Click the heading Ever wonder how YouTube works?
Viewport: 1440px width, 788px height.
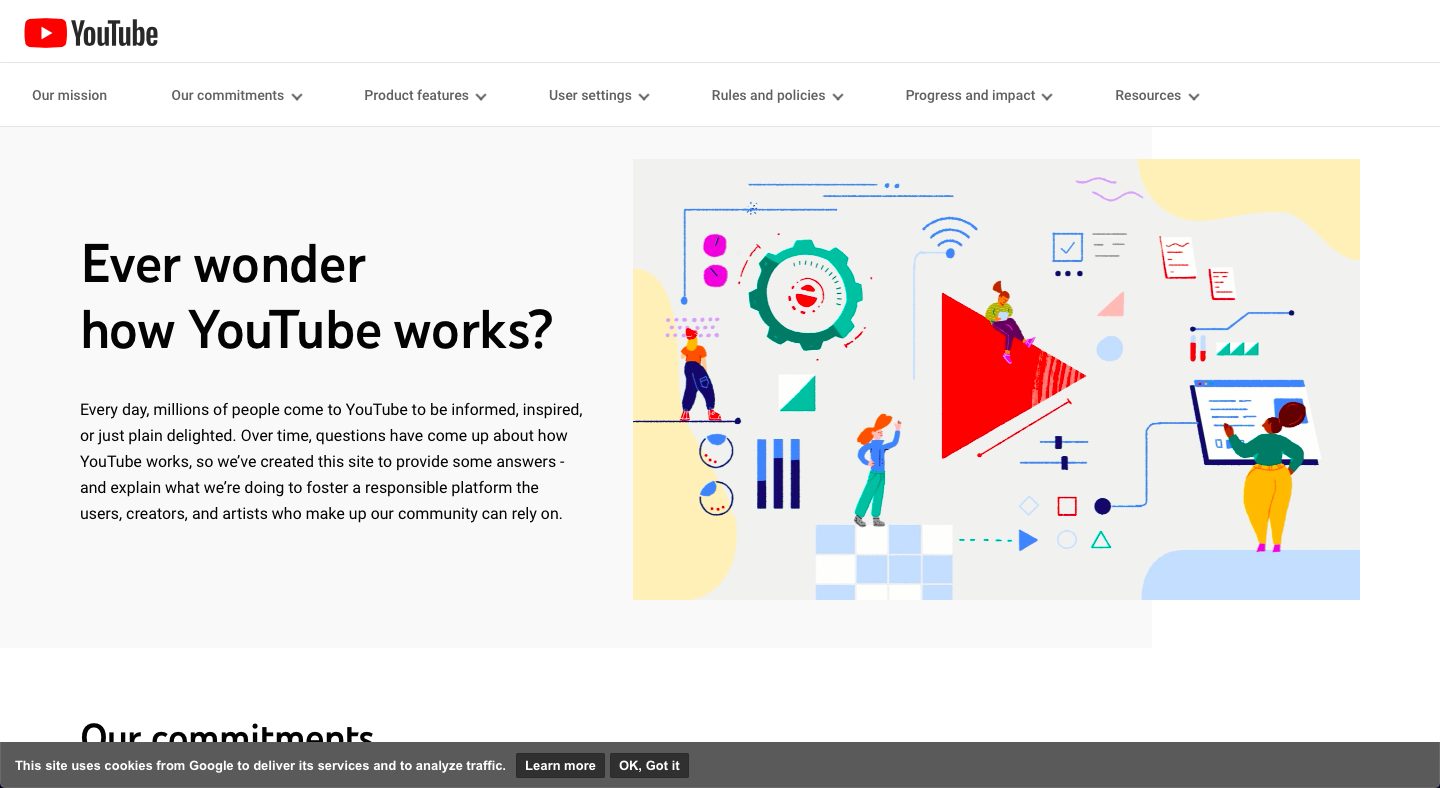pyautogui.click(x=316, y=296)
